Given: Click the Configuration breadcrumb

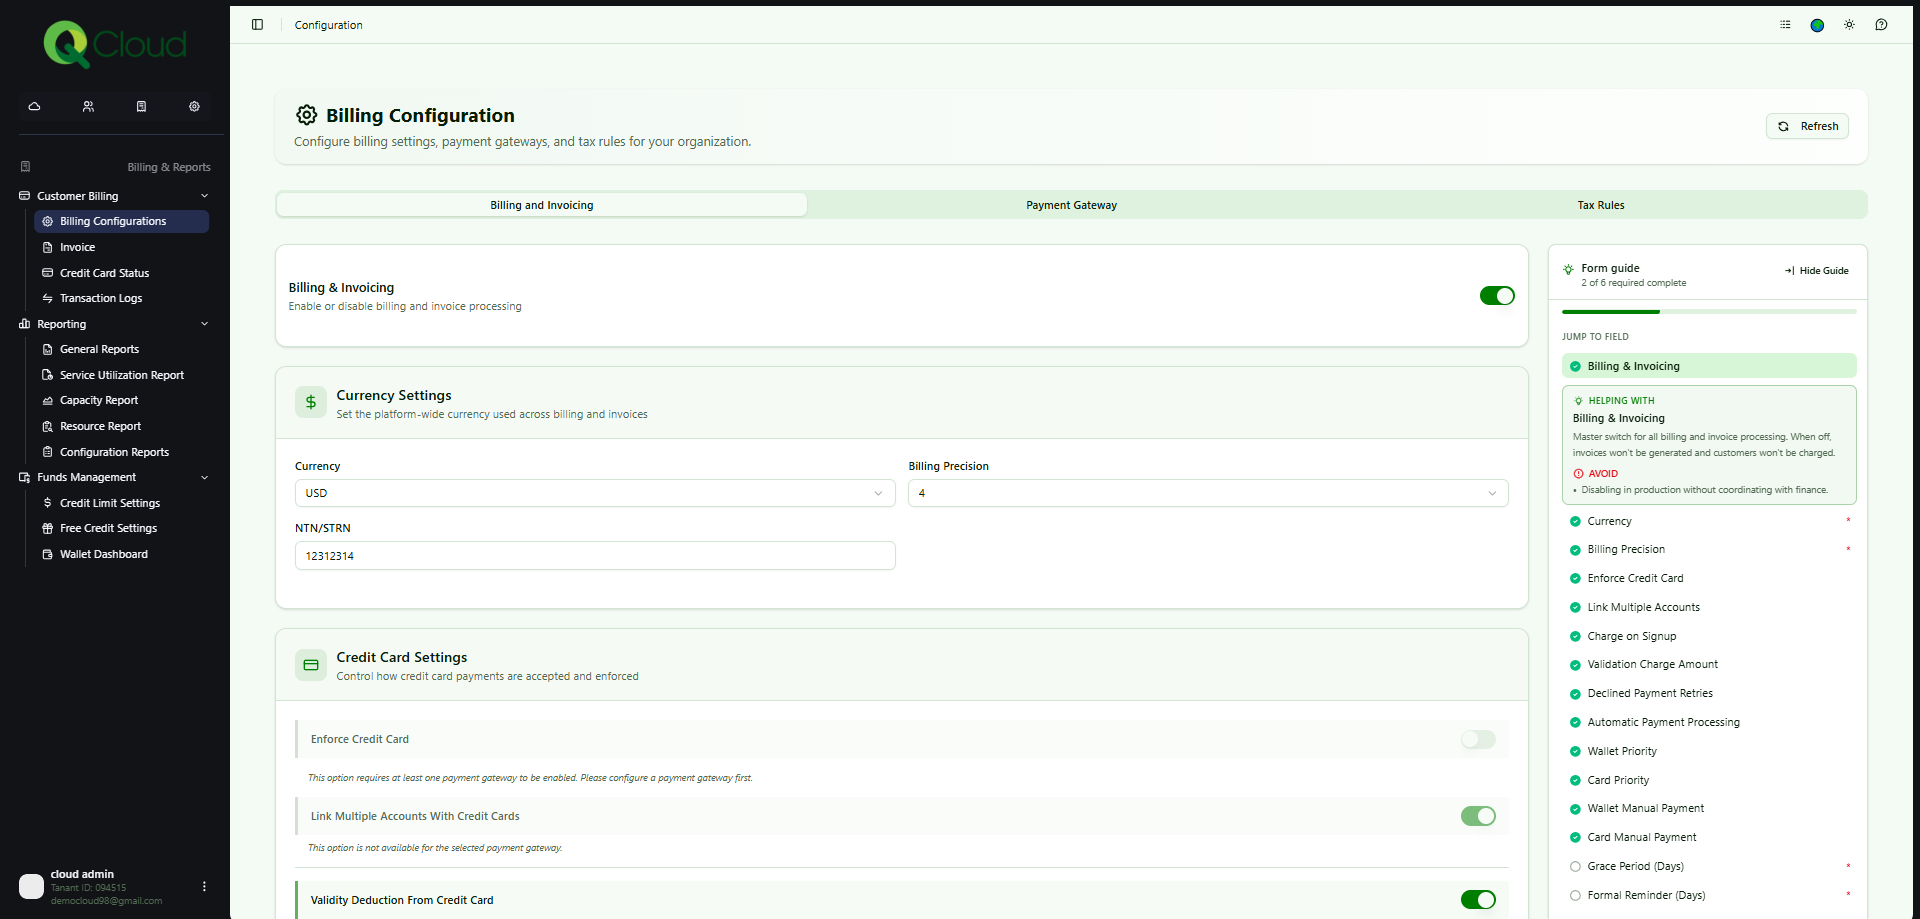Looking at the screenshot, I should tap(328, 25).
